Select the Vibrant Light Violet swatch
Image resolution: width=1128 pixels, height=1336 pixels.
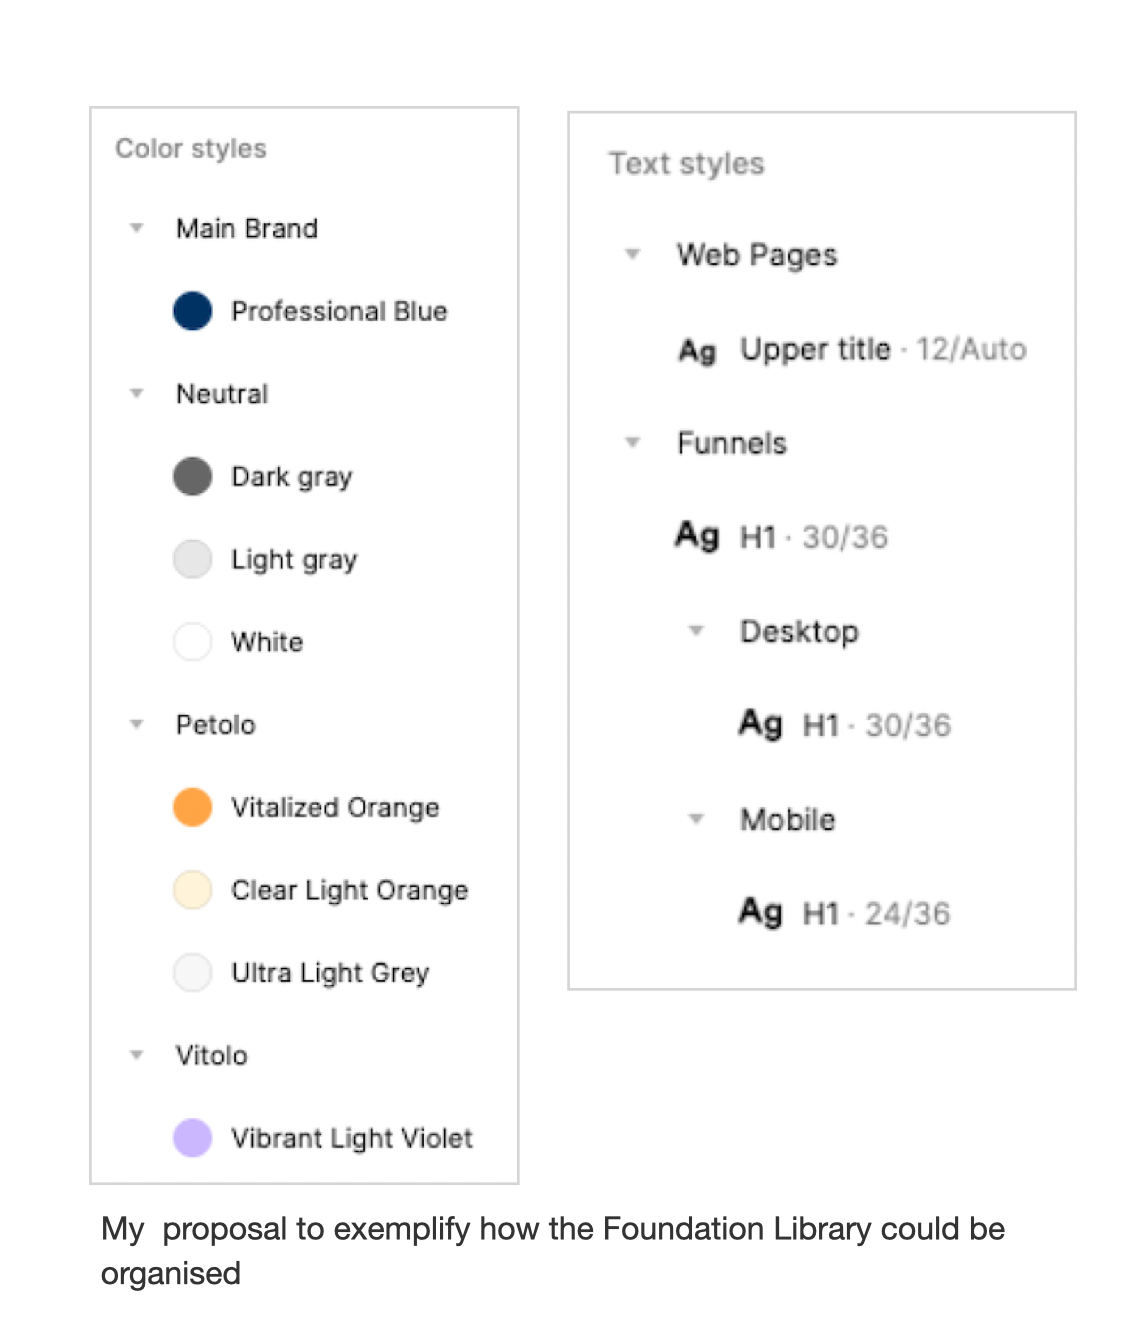pyautogui.click(x=192, y=1138)
